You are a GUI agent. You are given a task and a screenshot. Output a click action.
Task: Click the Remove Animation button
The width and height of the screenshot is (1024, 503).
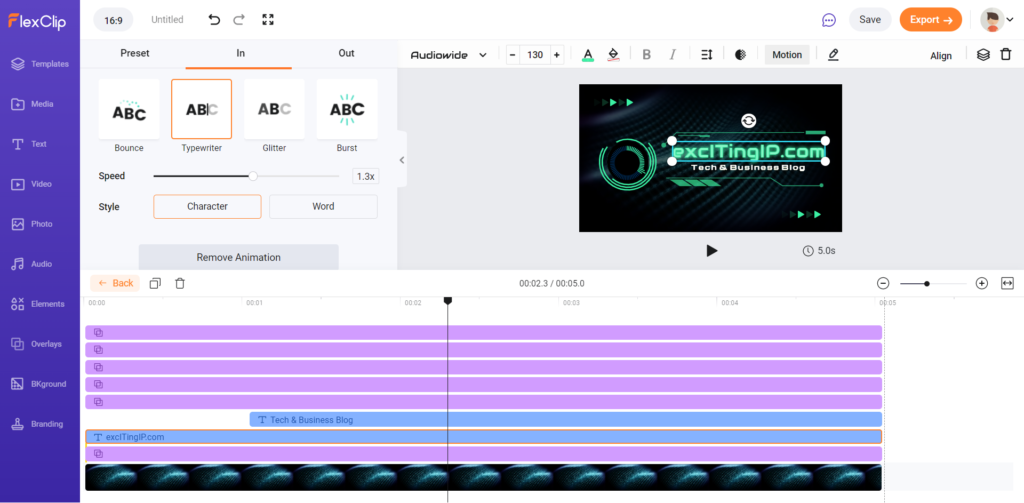coord(238,257)
